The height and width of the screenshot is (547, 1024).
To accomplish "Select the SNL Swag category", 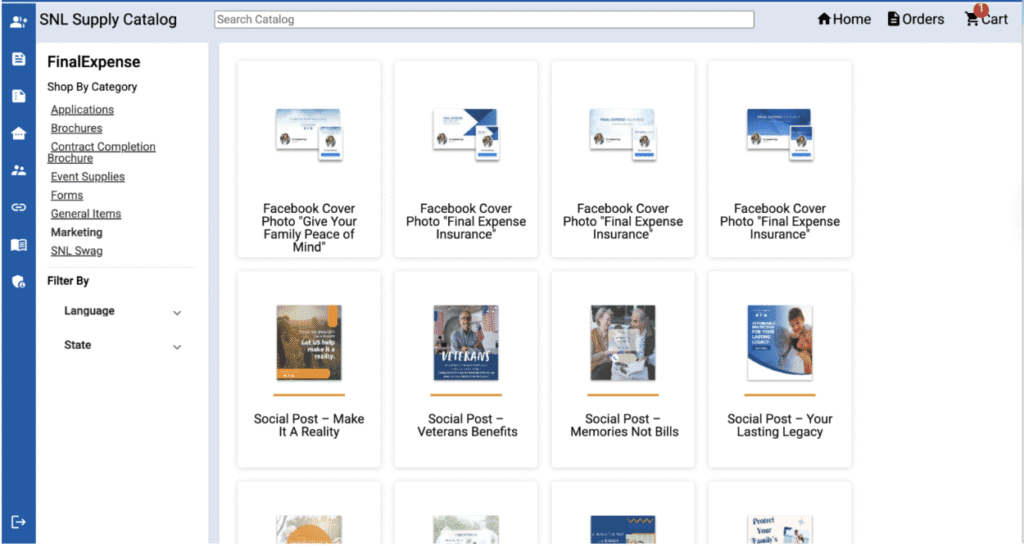I will tap(76, 251).
